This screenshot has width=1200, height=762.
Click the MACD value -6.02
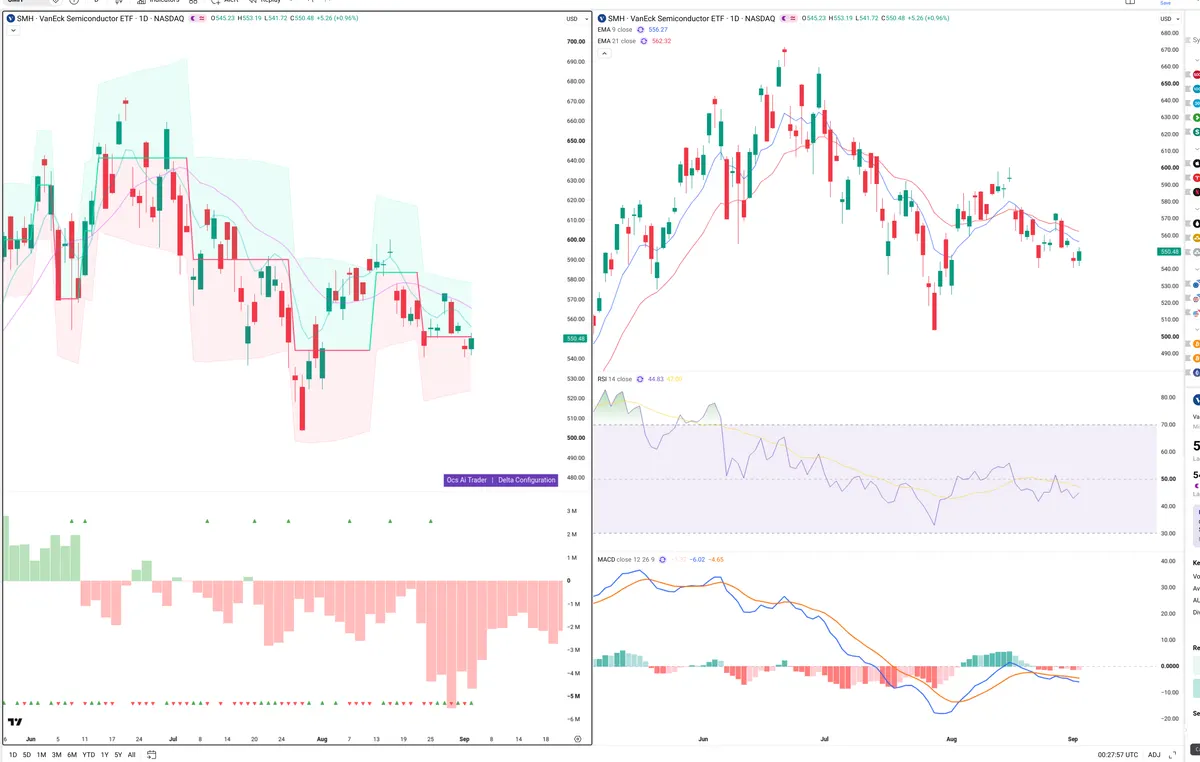(x=699, y=559)
